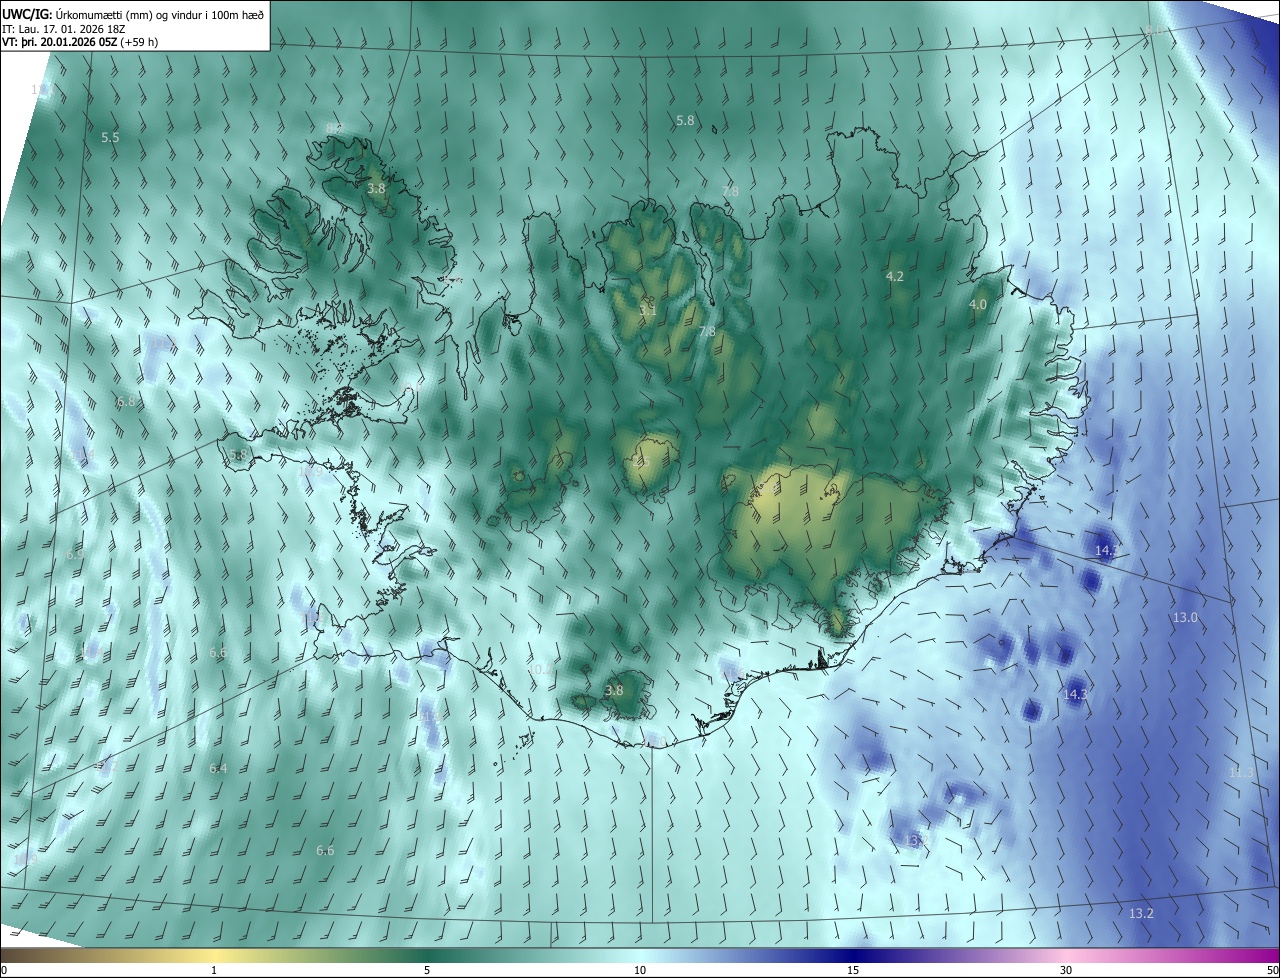Select the 15 tick on the color scale
The height and width of the screenshot is (978, 1280).
[x=853, y=970]
